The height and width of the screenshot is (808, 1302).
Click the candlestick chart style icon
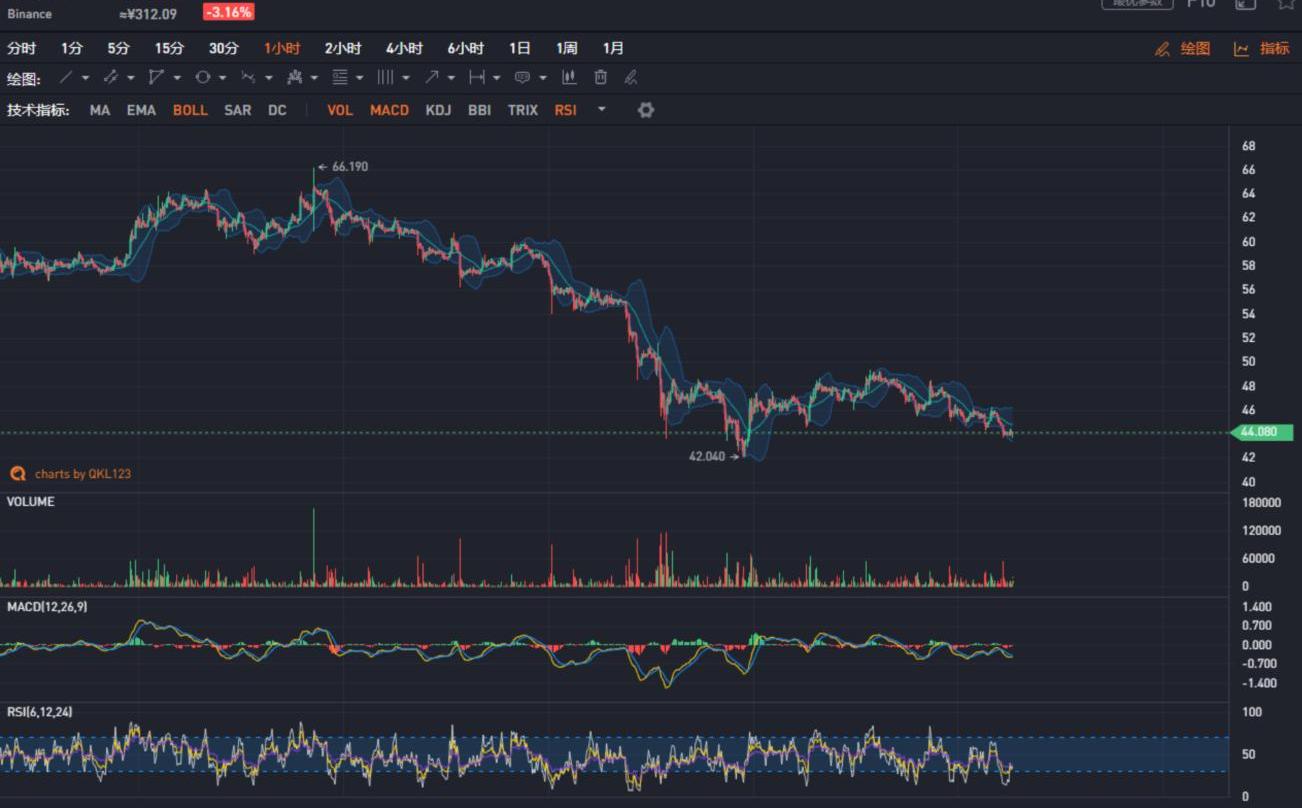pyautogui.click(x=569, y=77)
